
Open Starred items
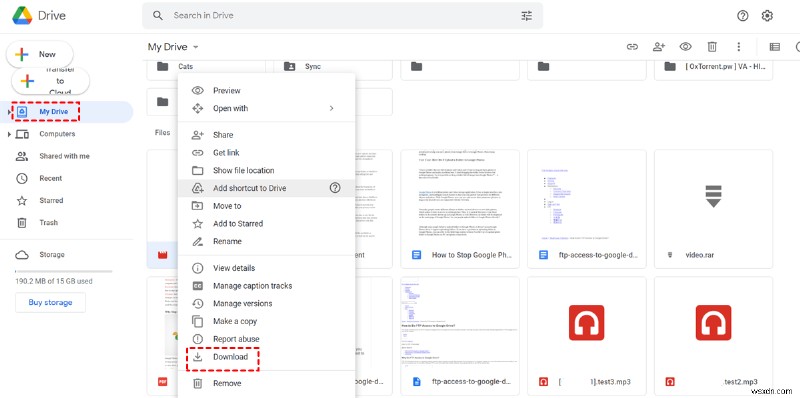pos(51,201)
